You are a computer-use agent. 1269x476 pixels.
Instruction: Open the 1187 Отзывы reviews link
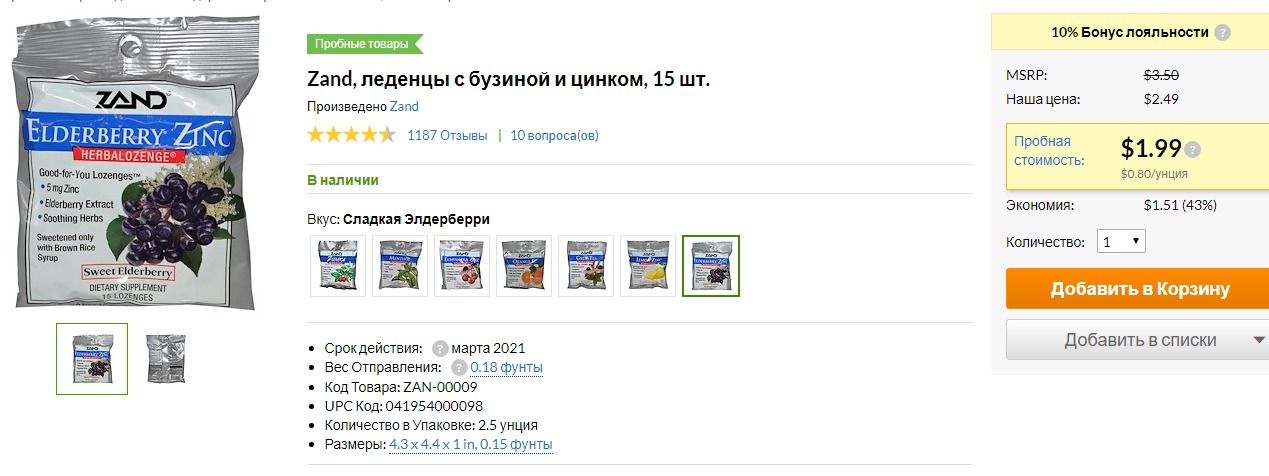[447, 135]
